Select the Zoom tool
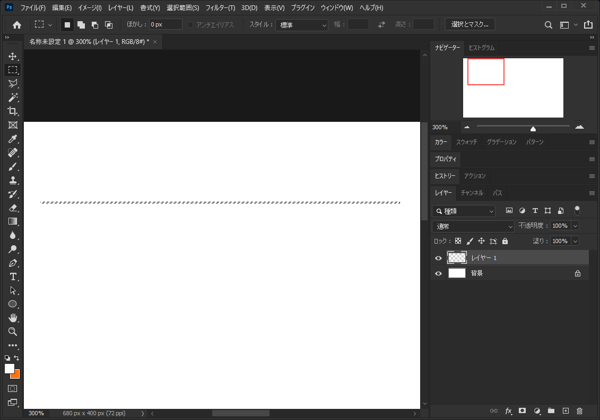Image resolution: width=600 pixels, height=420 pixels. tap(13, 332)
